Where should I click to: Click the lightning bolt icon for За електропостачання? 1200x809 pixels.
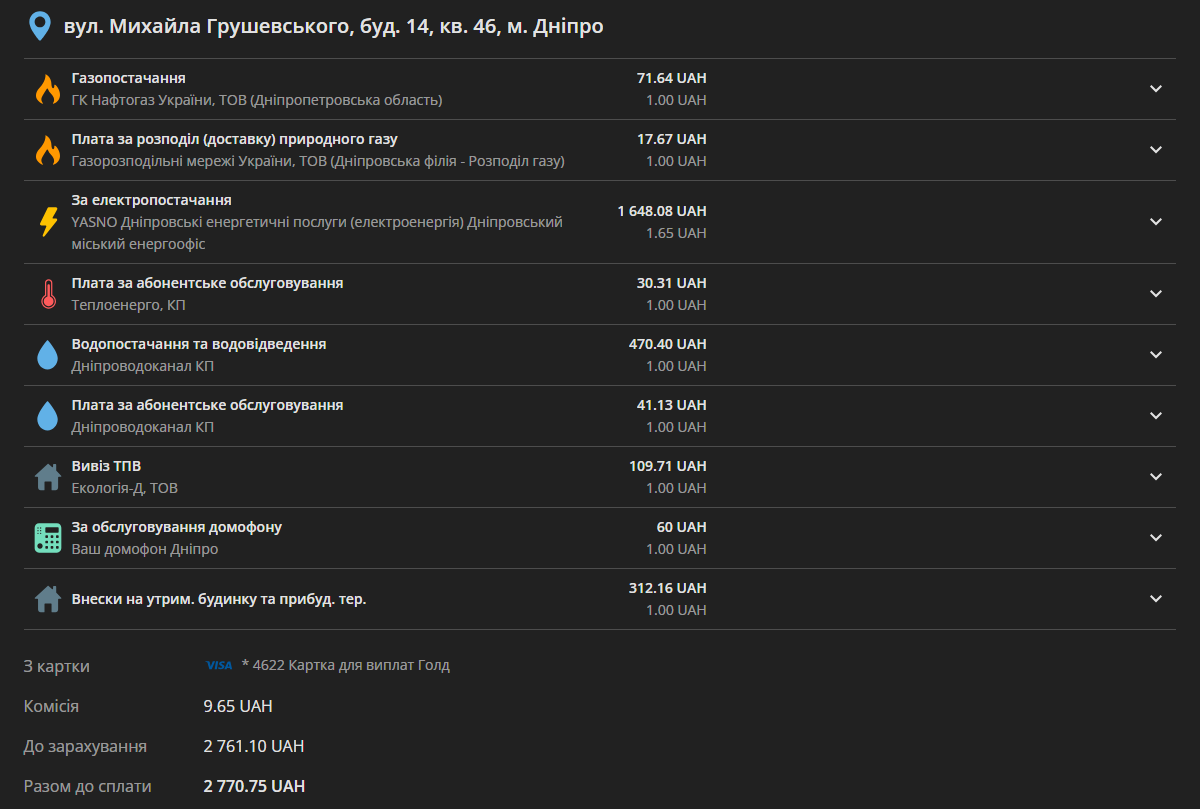tap(48, 221)
